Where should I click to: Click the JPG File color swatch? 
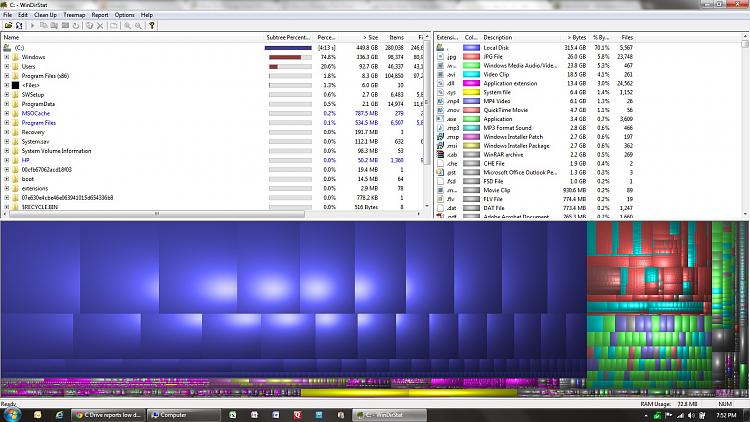coord(471,56)
